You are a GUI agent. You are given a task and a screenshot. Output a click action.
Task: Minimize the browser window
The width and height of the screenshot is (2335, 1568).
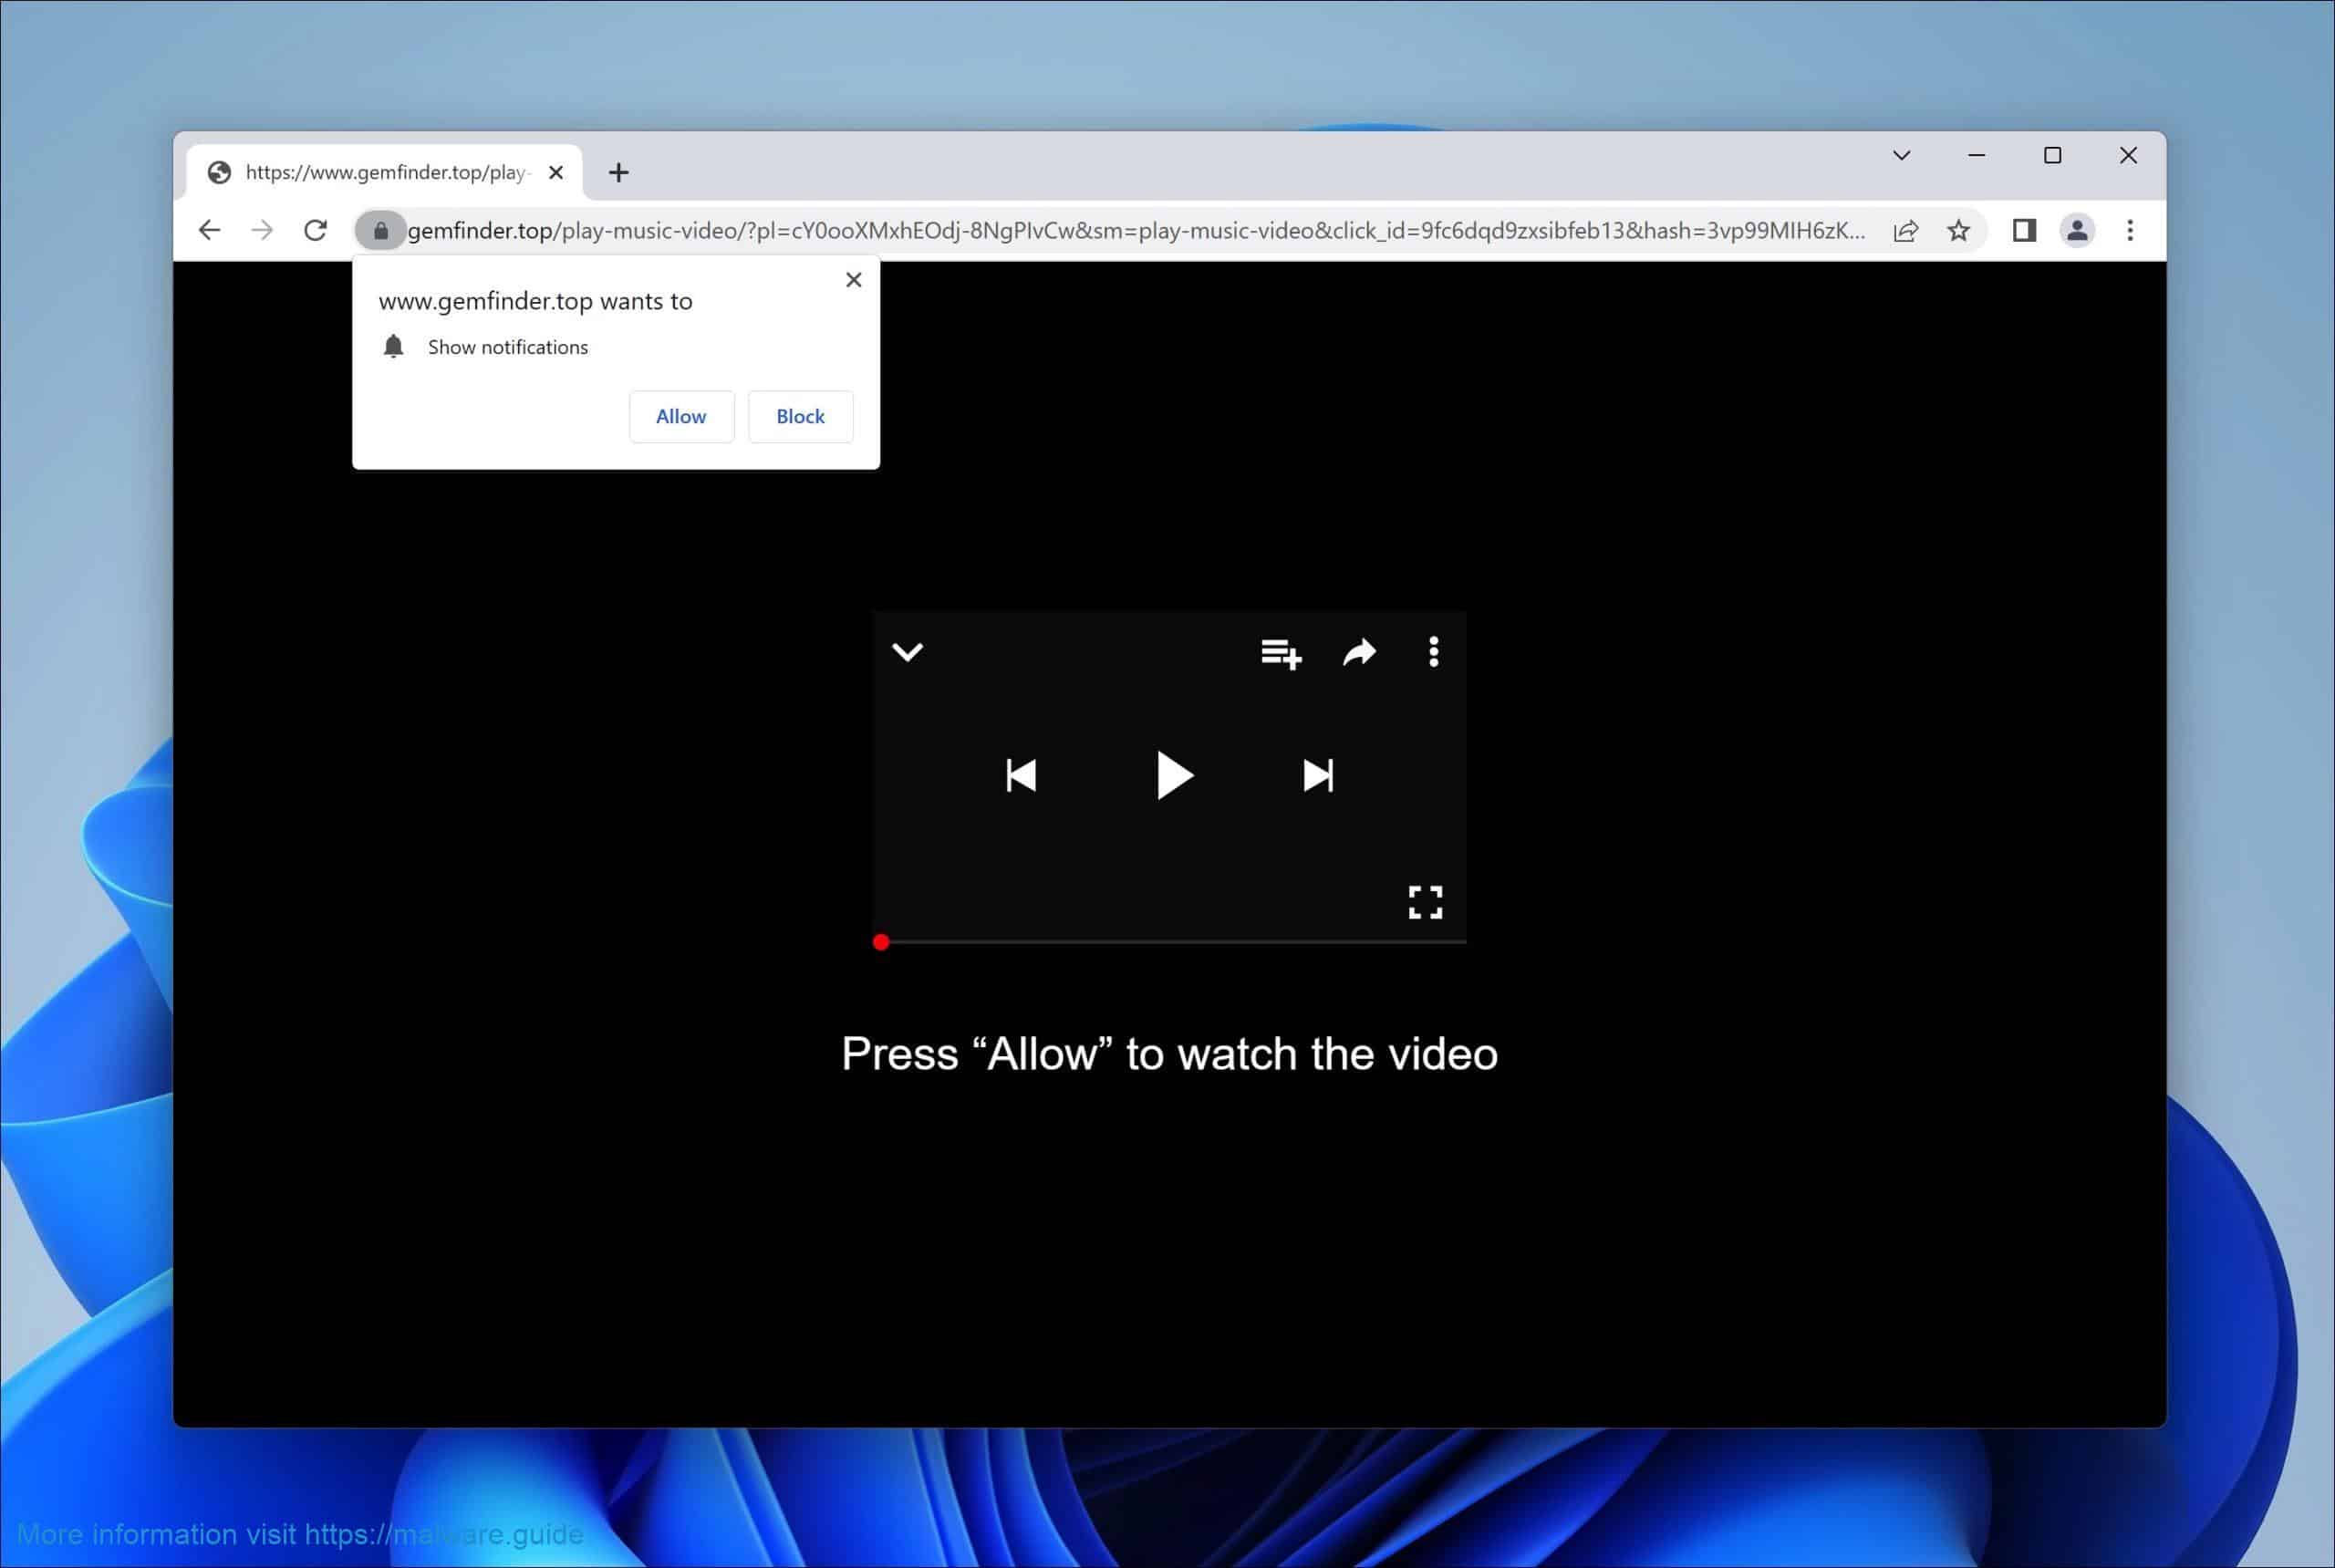[1977, 156]
